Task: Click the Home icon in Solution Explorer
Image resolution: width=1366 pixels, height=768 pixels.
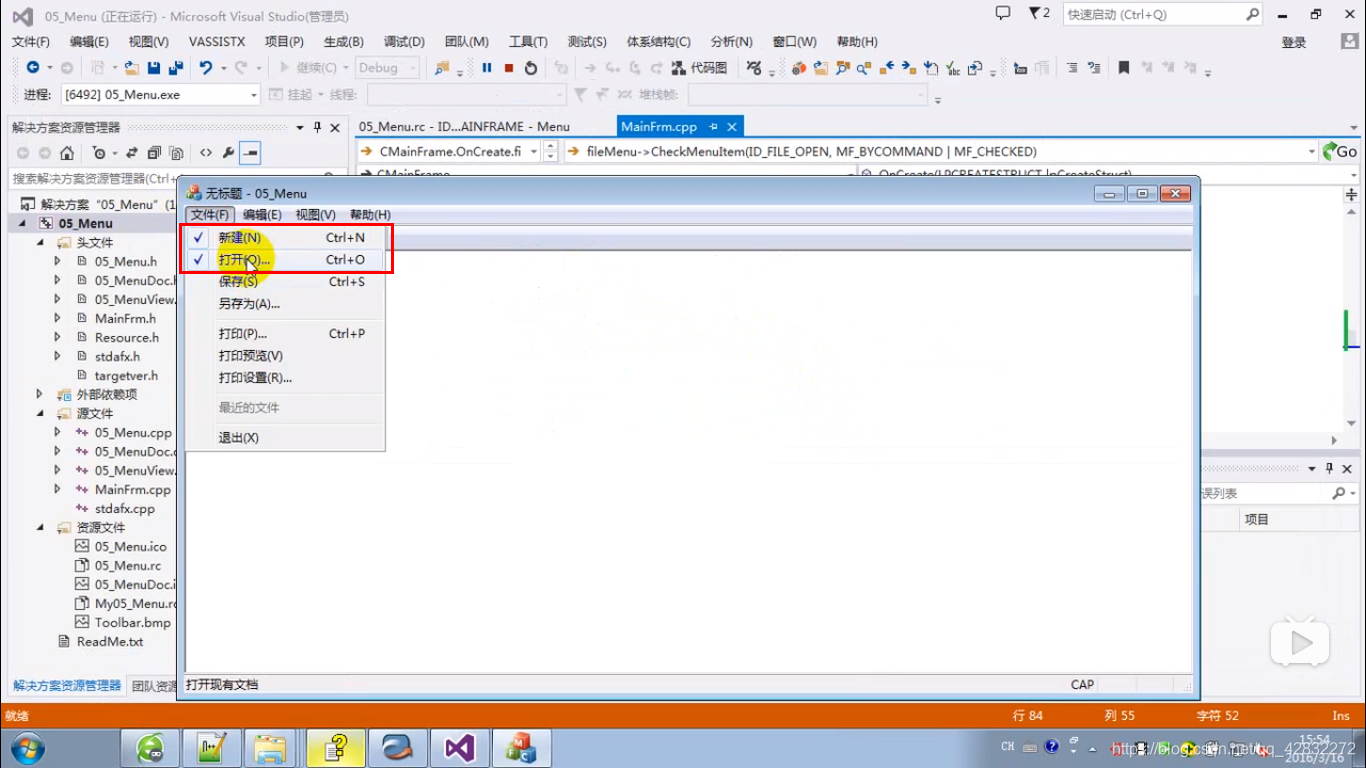Action: click(x=67, y=153)
